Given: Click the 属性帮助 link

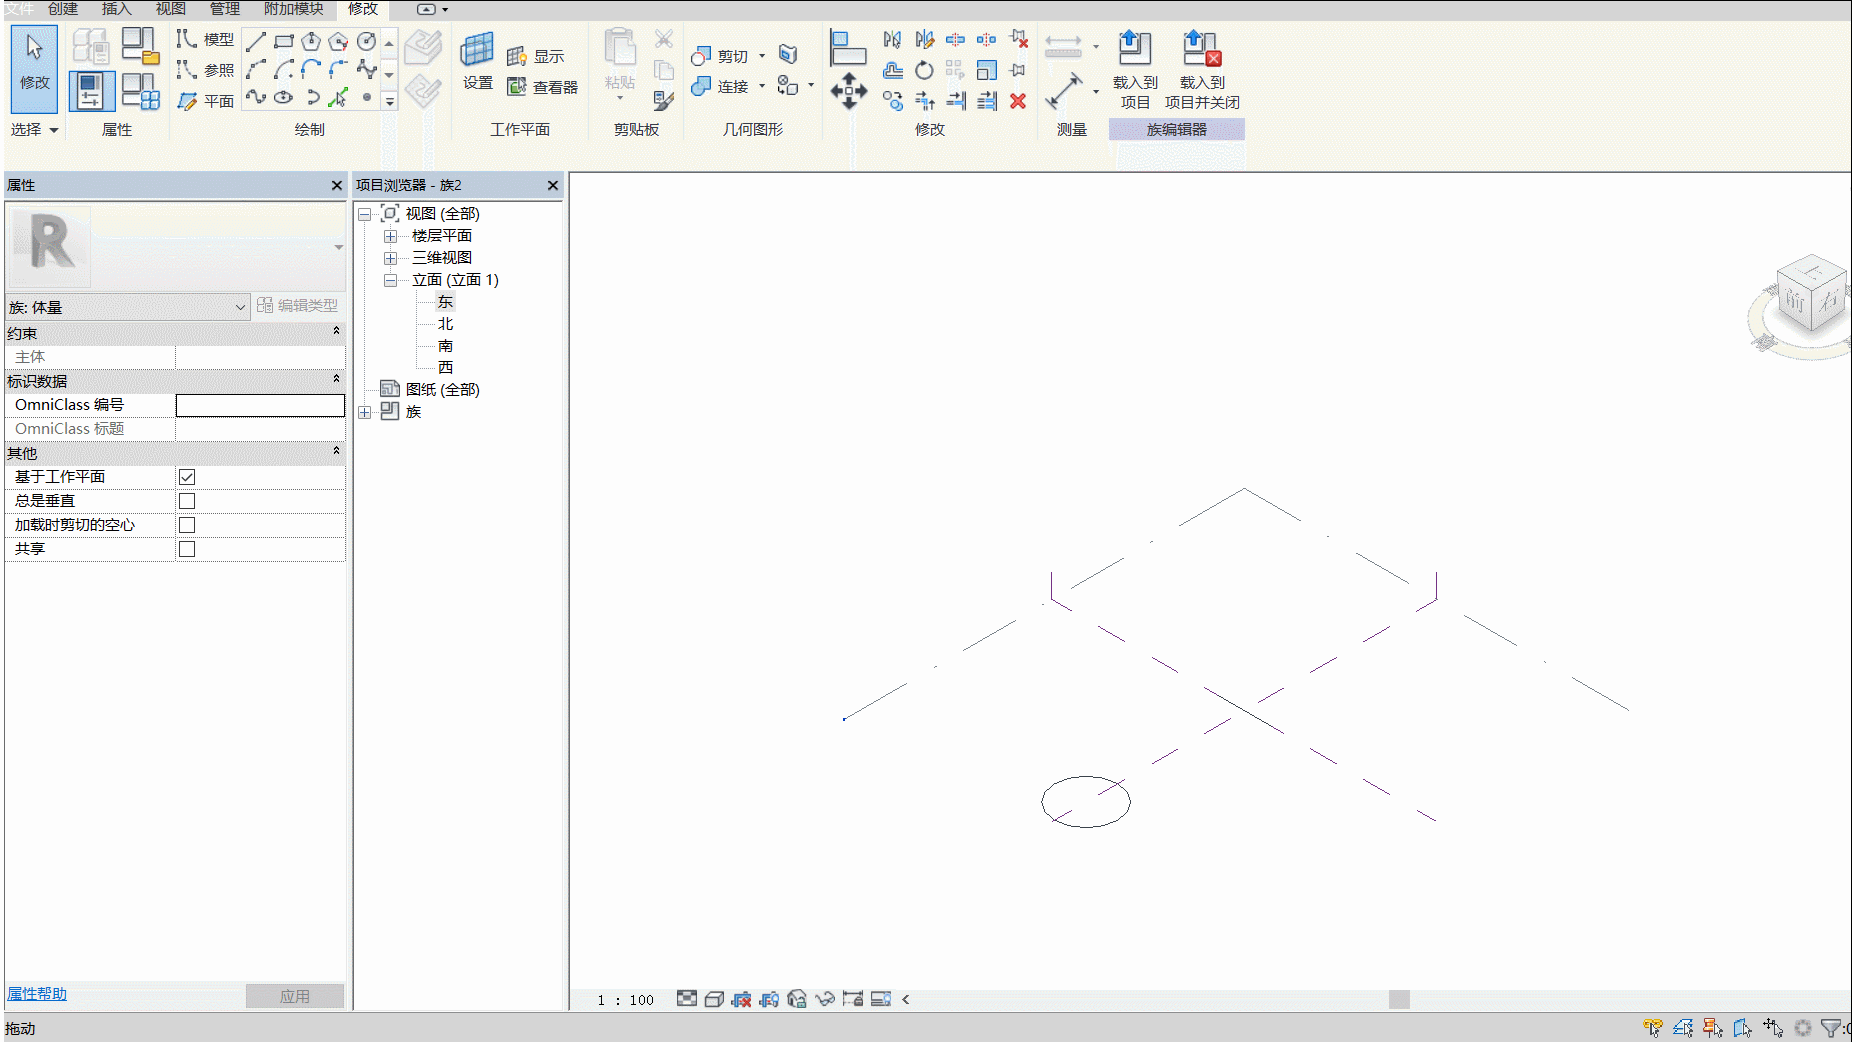Looking at the screenshot, I should pos(37,994).
